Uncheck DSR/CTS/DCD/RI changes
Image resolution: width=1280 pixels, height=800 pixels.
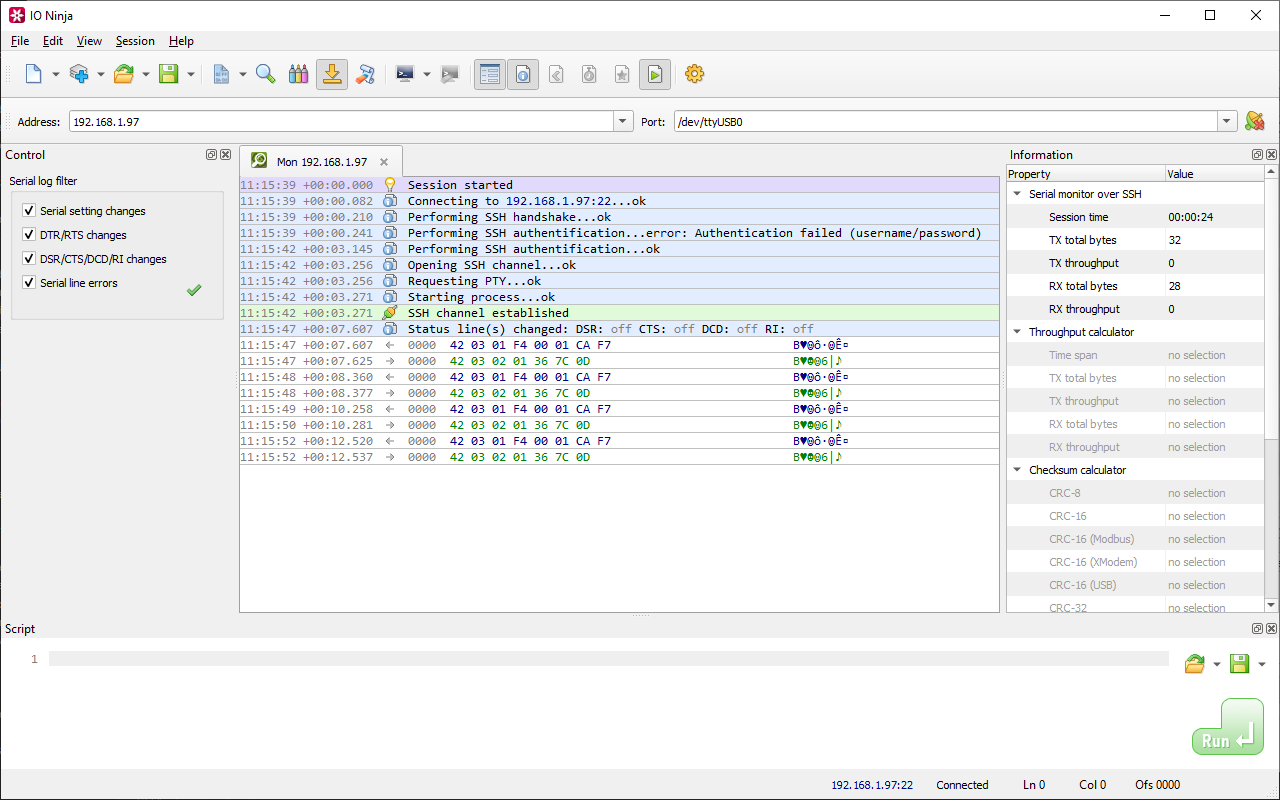tap(29, 259)
